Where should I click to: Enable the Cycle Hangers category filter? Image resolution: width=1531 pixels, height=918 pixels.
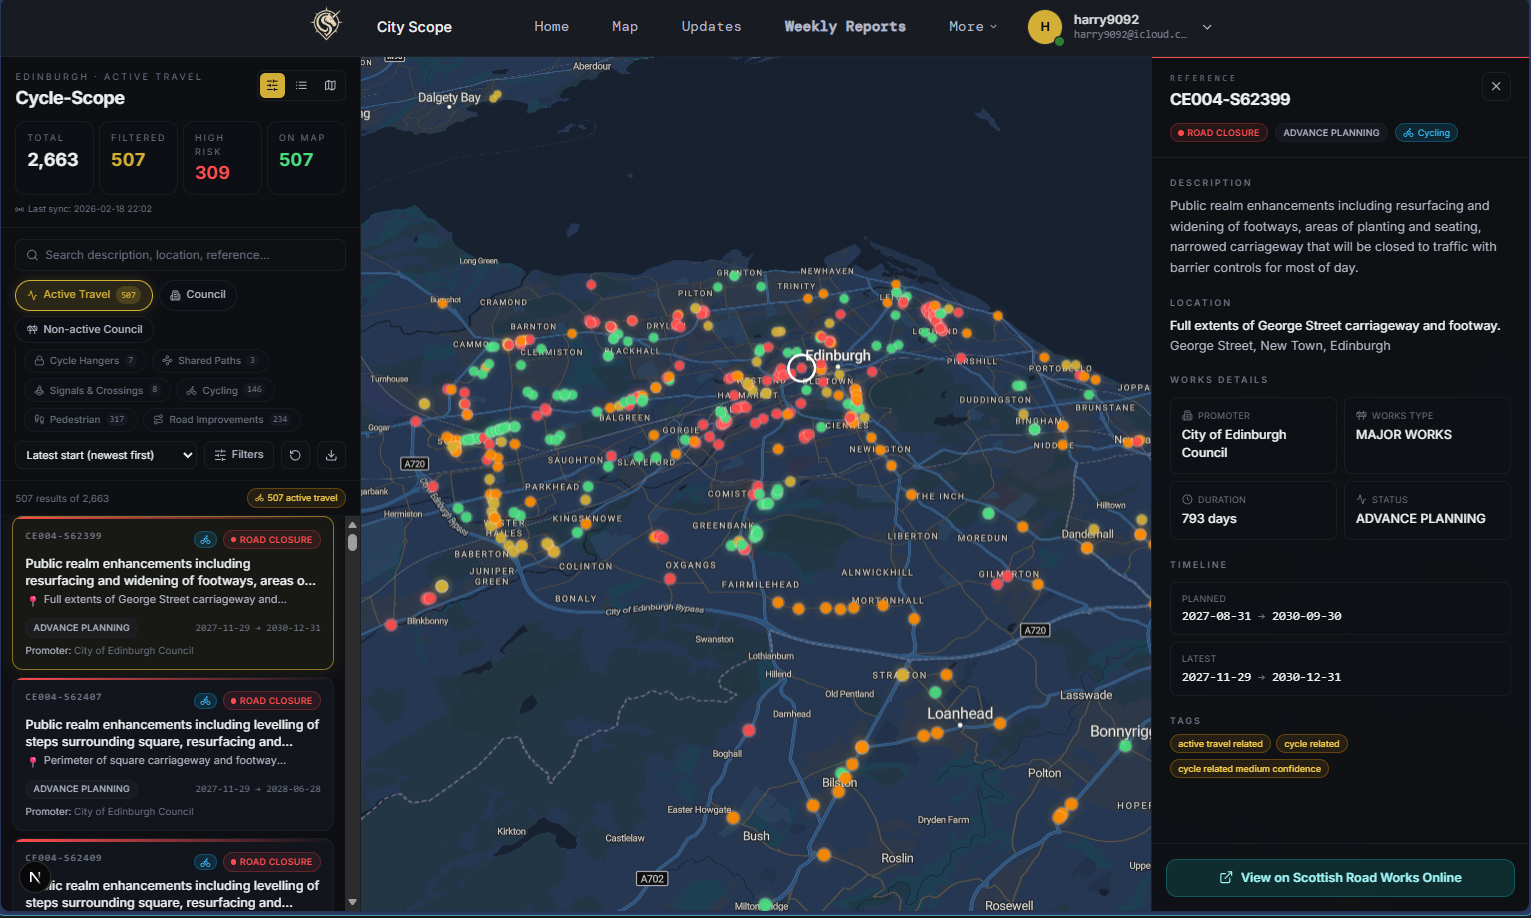pyautogui.click(x=85, y=361)
